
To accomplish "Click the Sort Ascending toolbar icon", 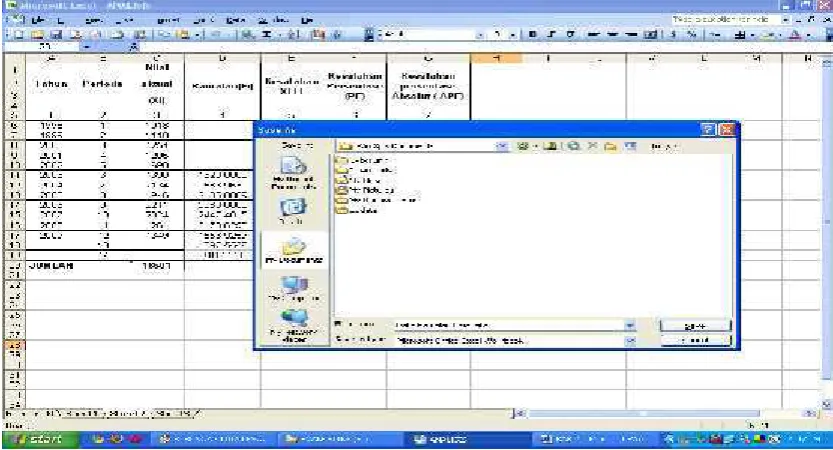I will tap(294, 35).
